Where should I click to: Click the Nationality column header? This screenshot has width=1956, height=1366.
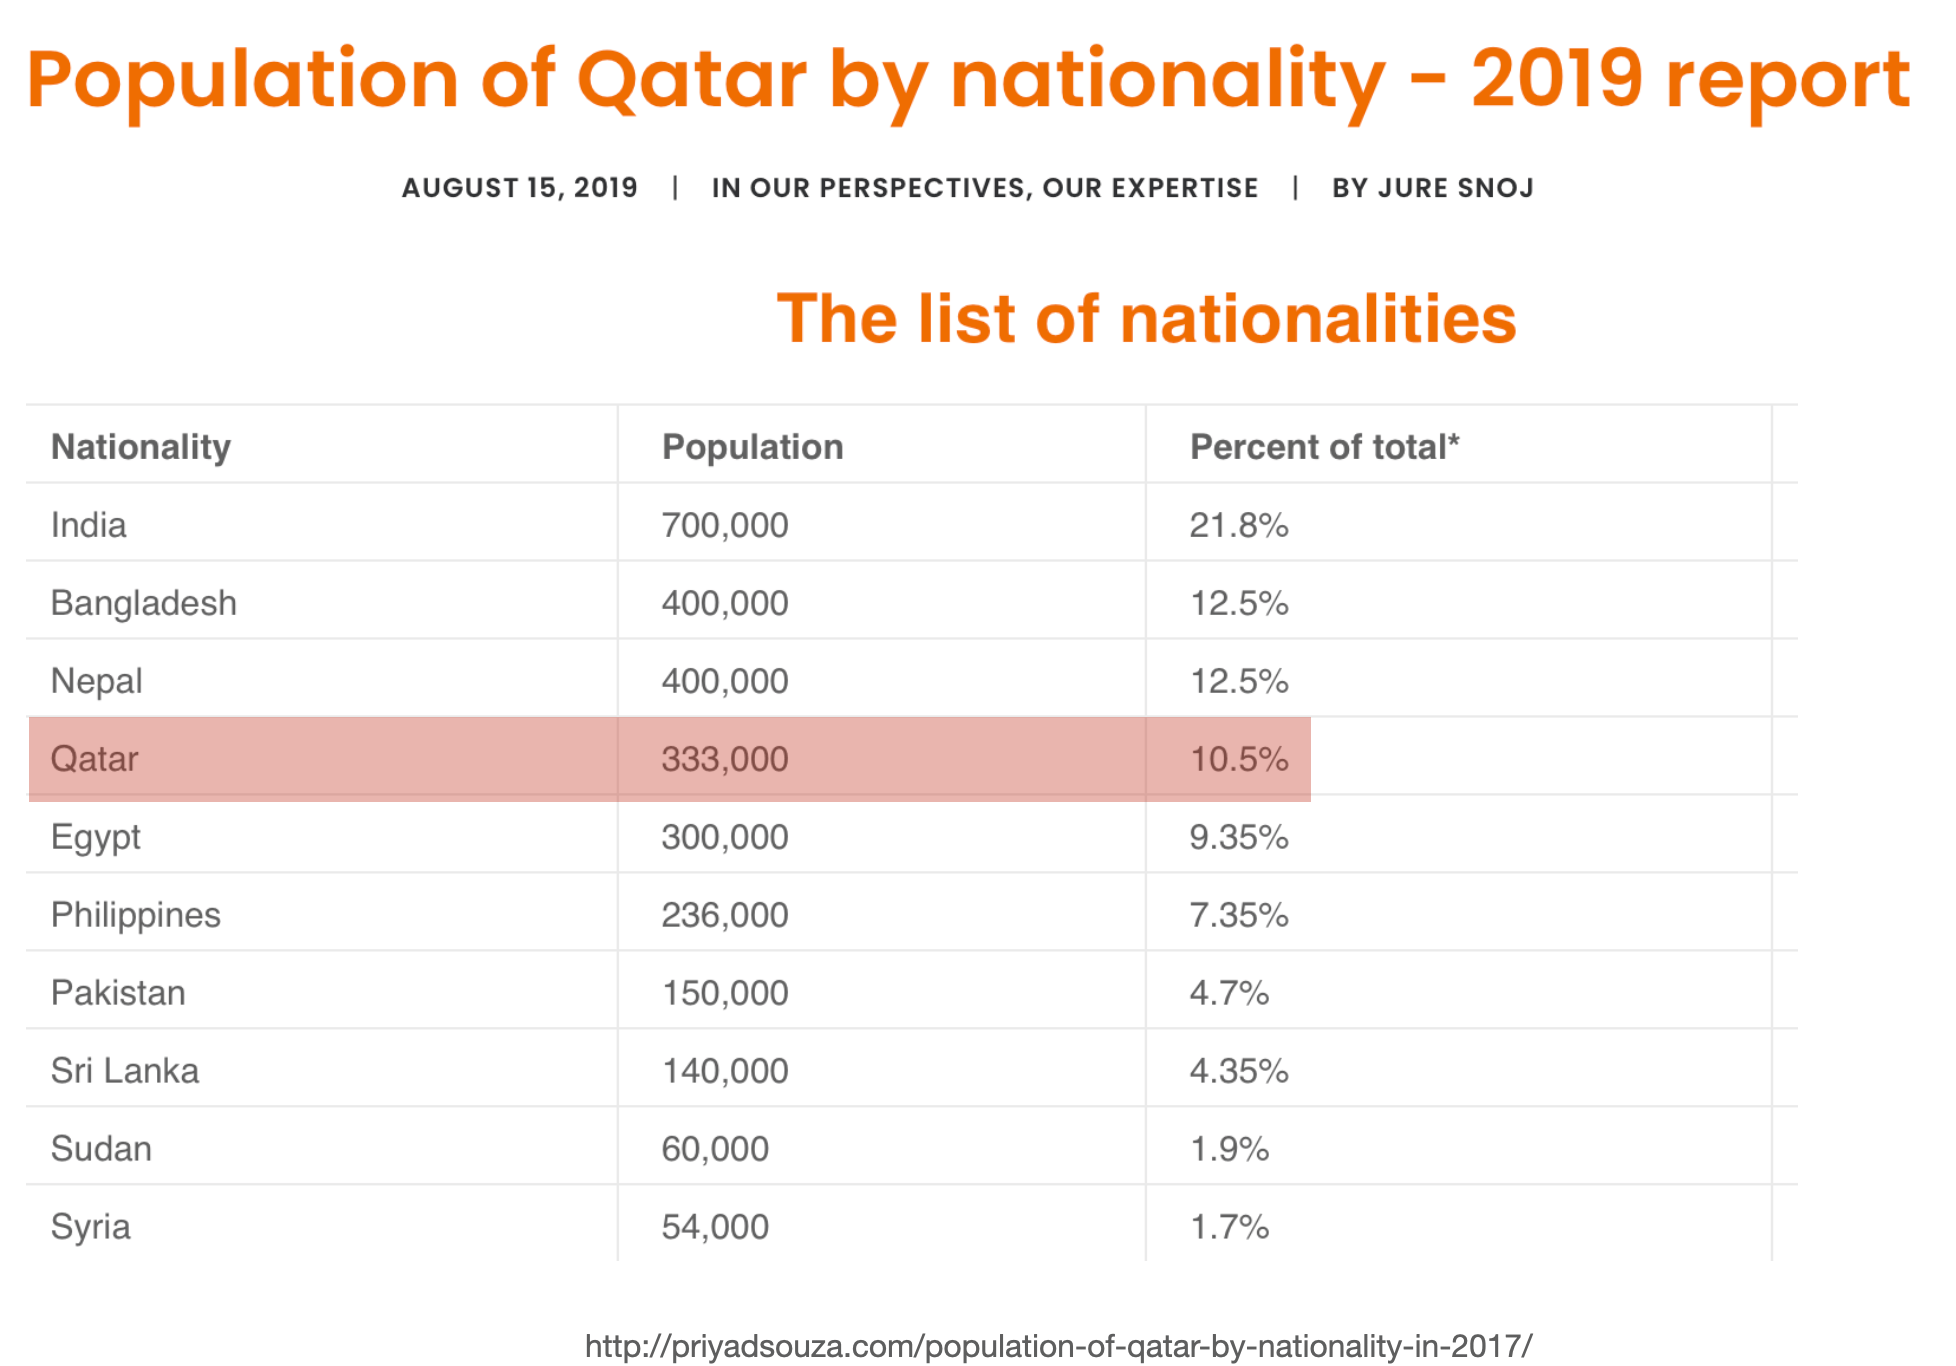point(141,447)
